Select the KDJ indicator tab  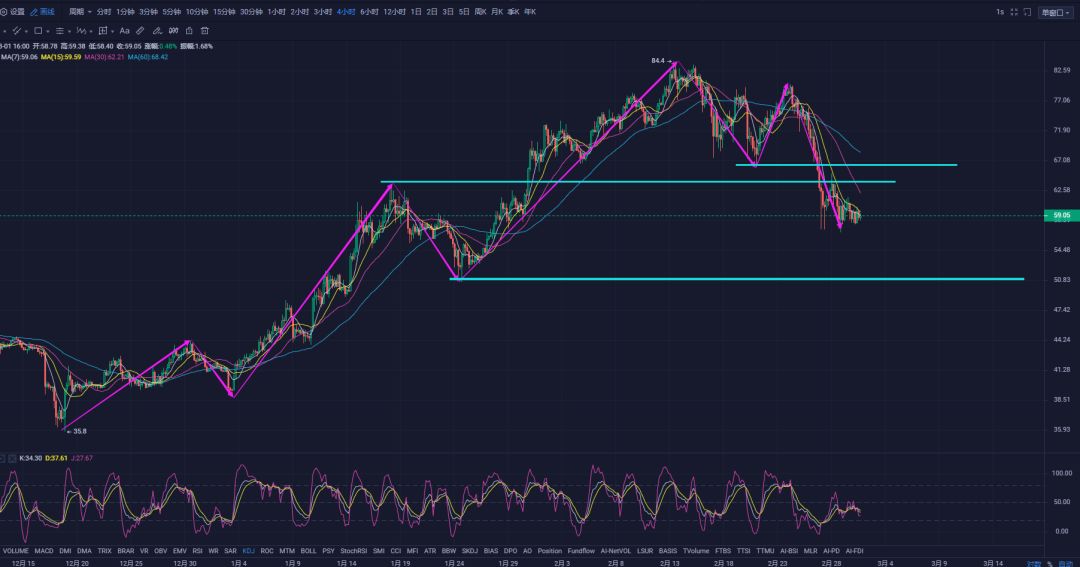point(249,551)
